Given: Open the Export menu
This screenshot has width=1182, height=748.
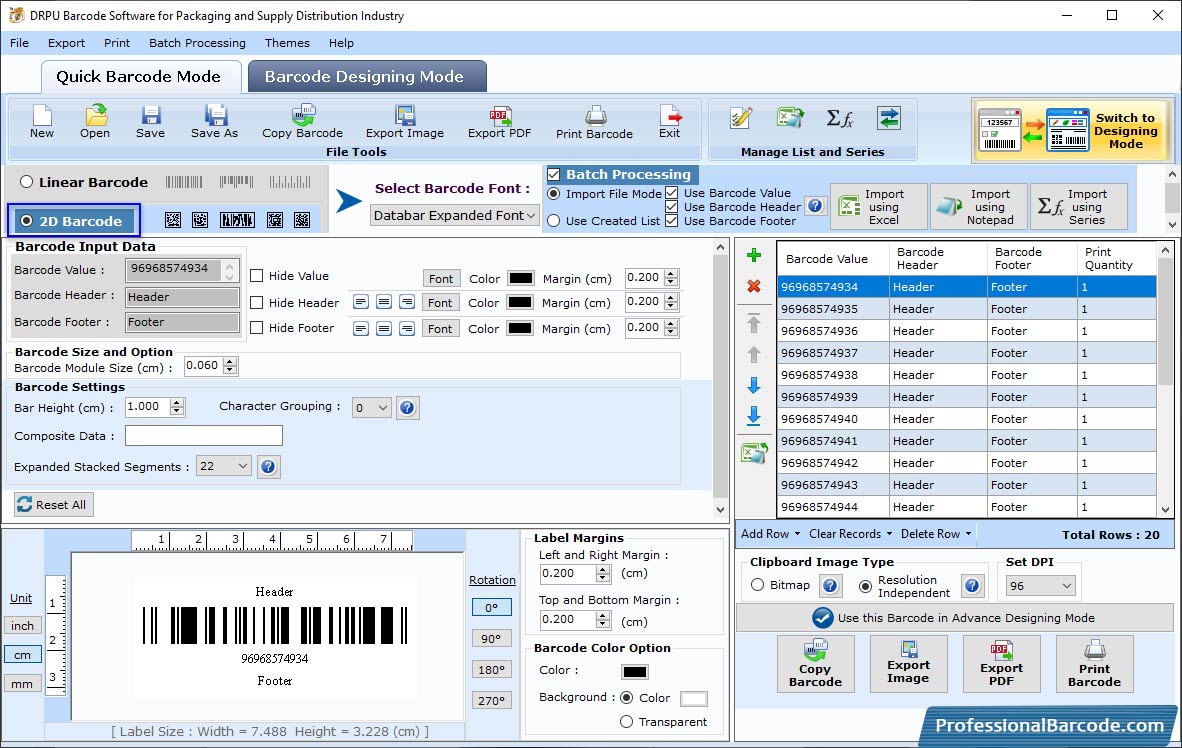Looking at the screenshot, I should point(66,43).
